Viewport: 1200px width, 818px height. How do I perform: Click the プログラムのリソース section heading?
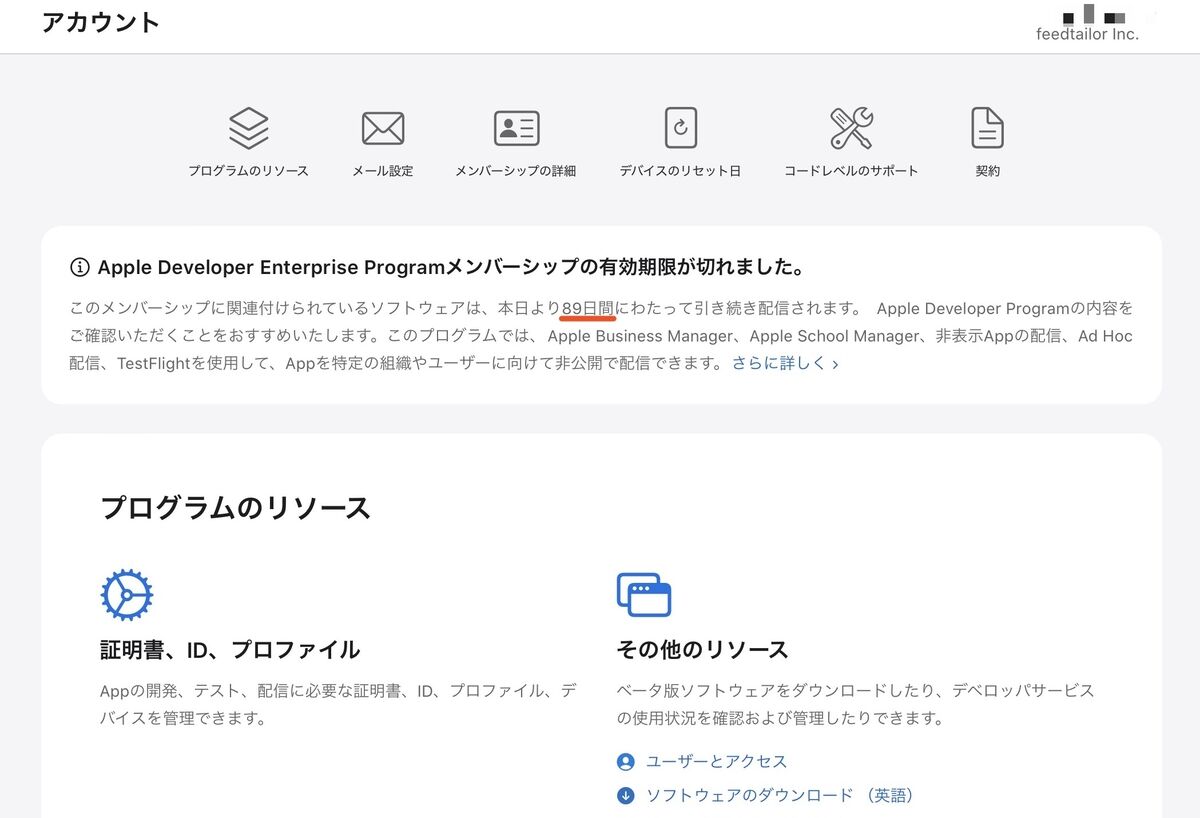(236, 508)
